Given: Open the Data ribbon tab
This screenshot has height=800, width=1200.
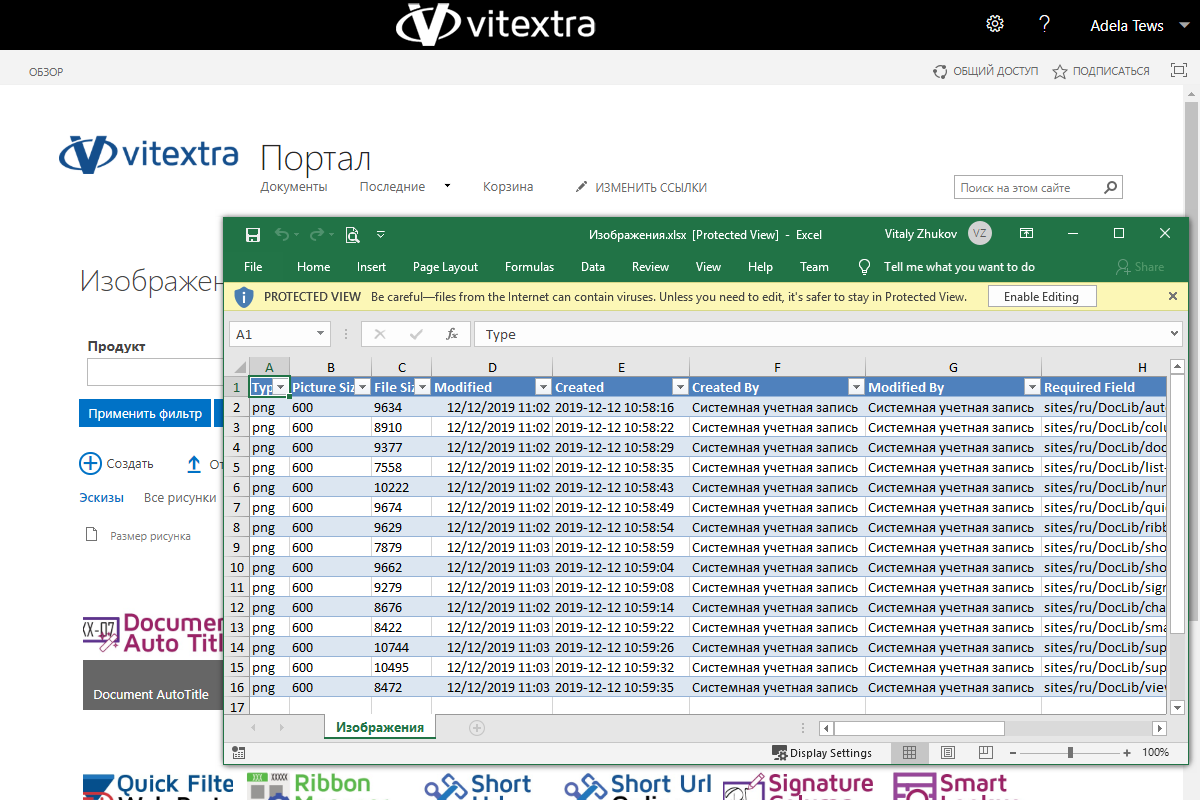Looking at the screenshot, I should 593,267.
